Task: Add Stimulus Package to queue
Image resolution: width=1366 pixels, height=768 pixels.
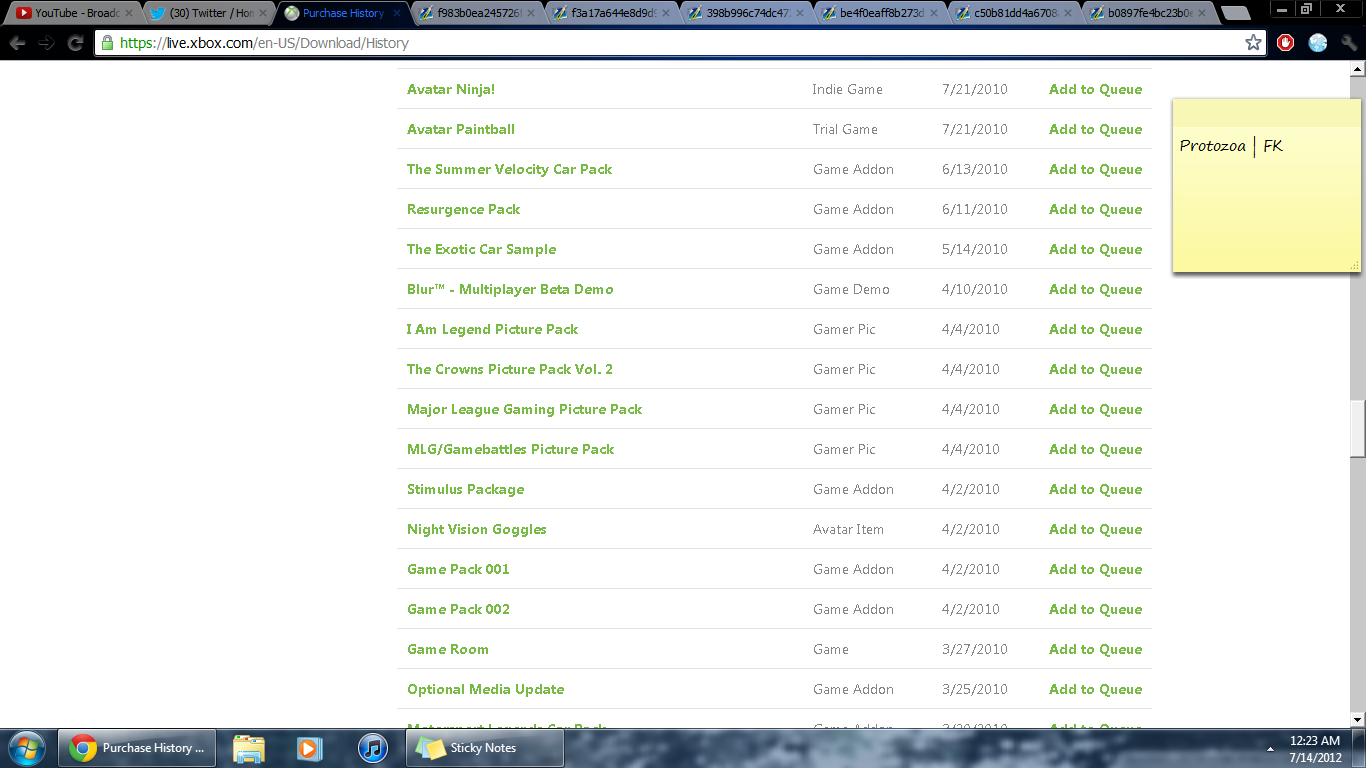Action: click(x=1095, y=489)
